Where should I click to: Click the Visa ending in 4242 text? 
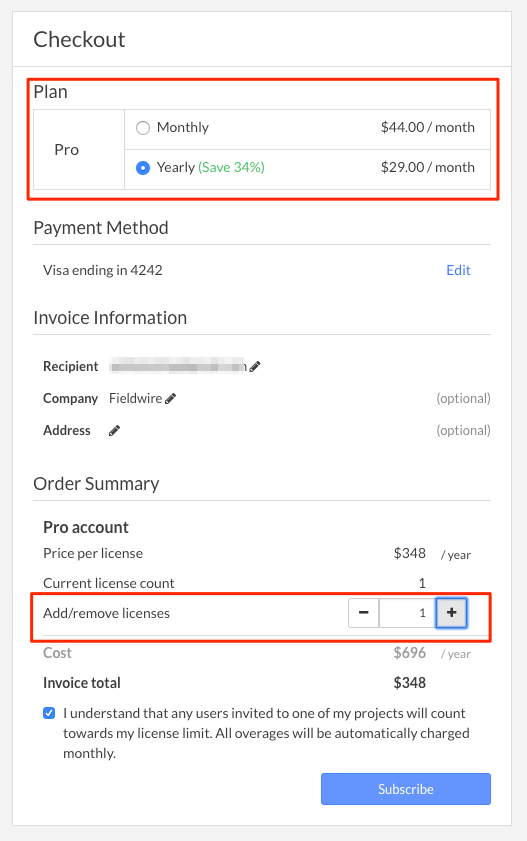pyautogui.click(x=103, y=270)
